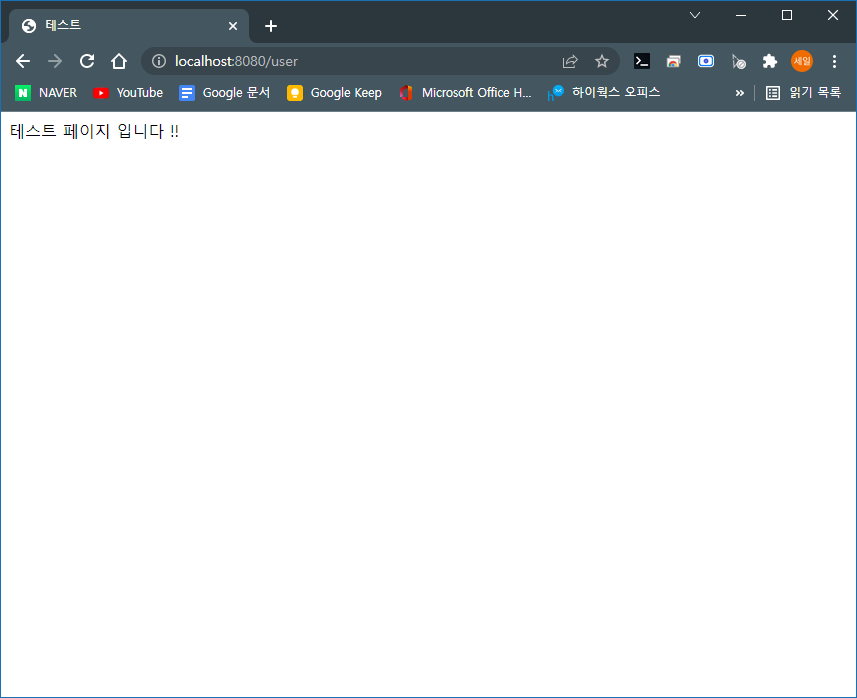Open the orange profile avatar
Screen dimensions: 857x698
click(802, 61)
